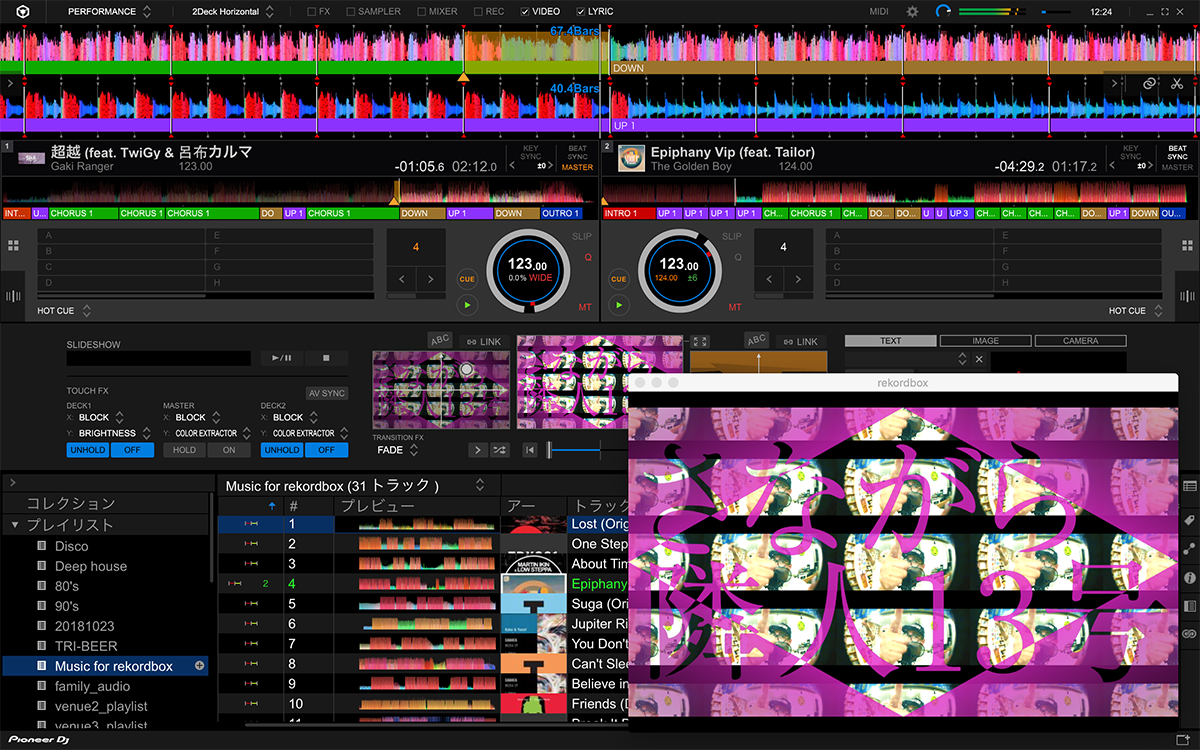Set deck 2 as MASTER
The image size is (1200, 750).
click(1177, 167)
